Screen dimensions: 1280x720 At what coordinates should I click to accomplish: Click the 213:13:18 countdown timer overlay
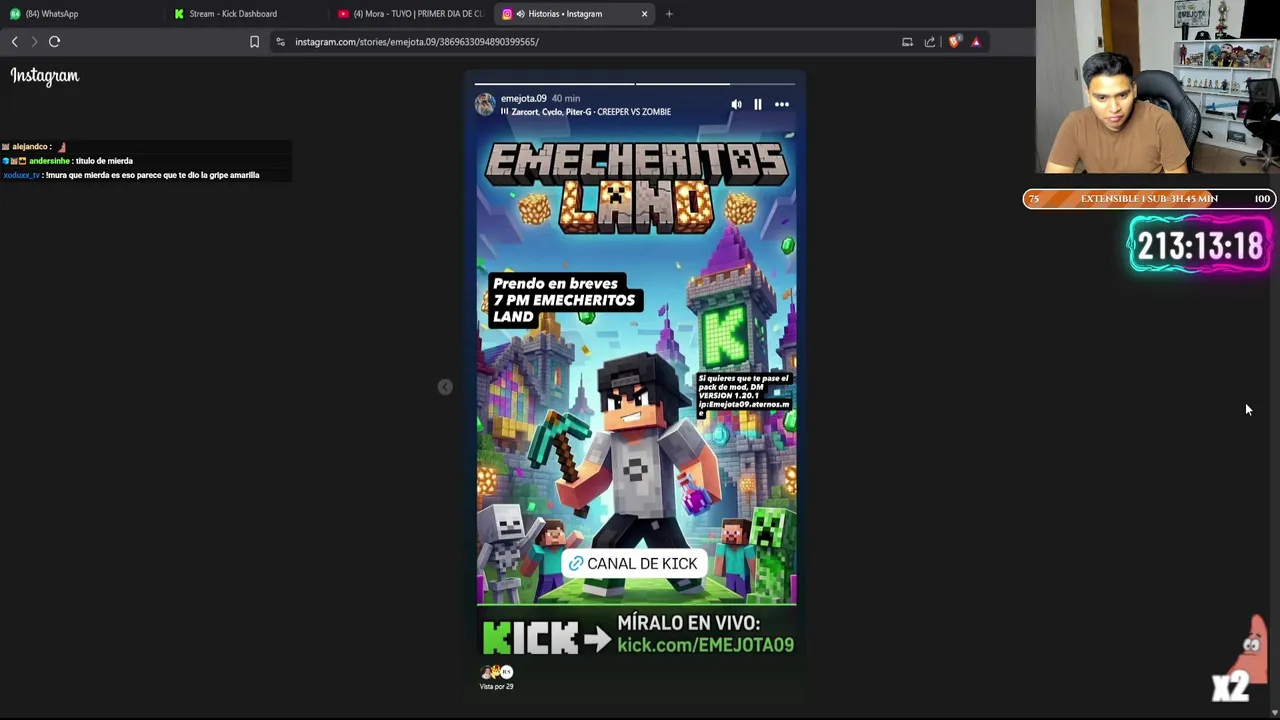click(x=1200, y=246)
